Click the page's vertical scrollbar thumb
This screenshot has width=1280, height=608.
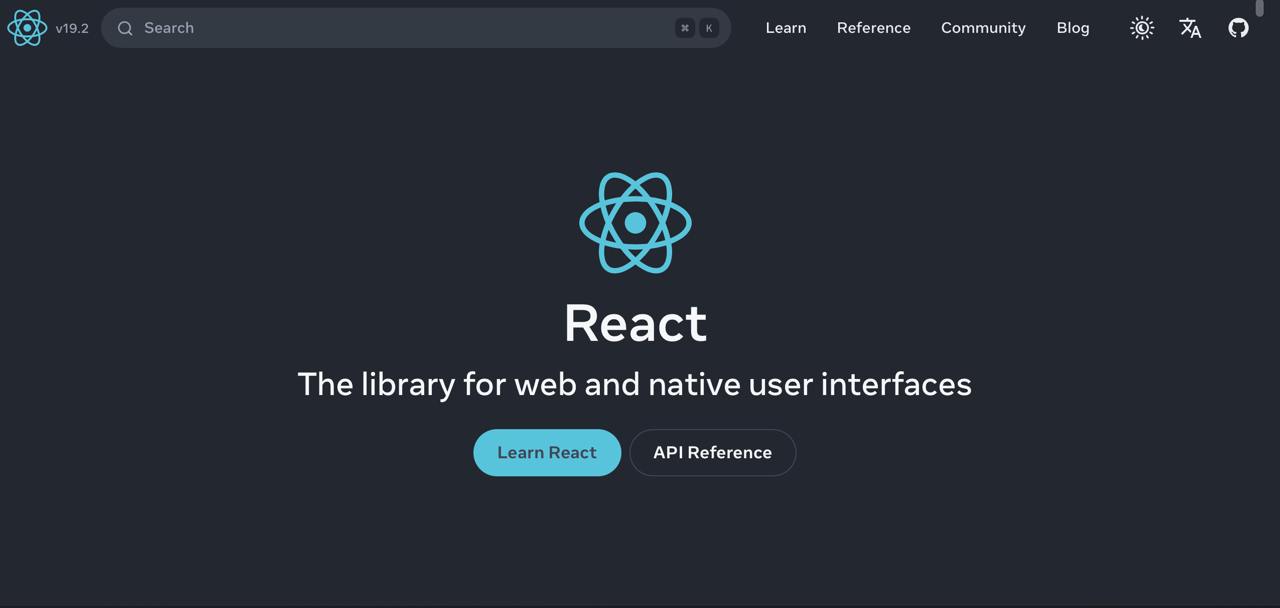pyautogui.click(x=1260, y=8)
